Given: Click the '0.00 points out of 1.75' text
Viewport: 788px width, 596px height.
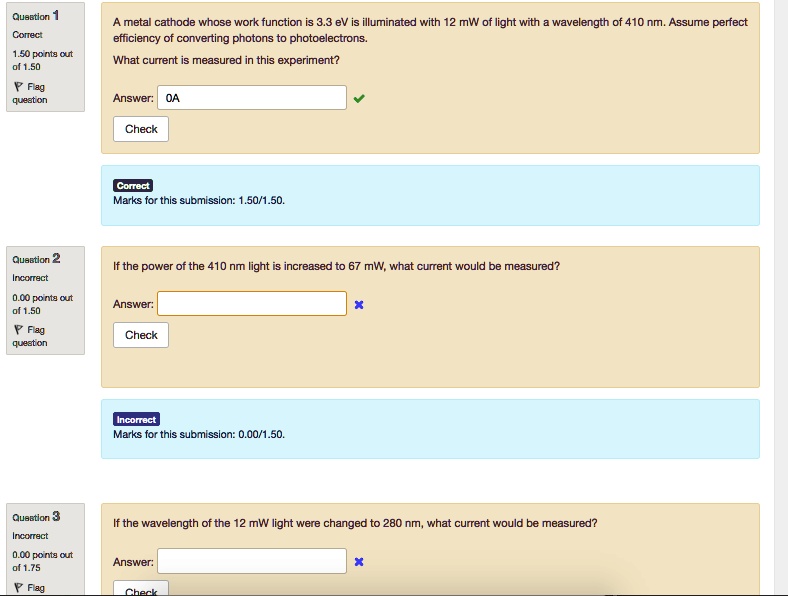Looking at the screenshot, I should coord(42,561).
